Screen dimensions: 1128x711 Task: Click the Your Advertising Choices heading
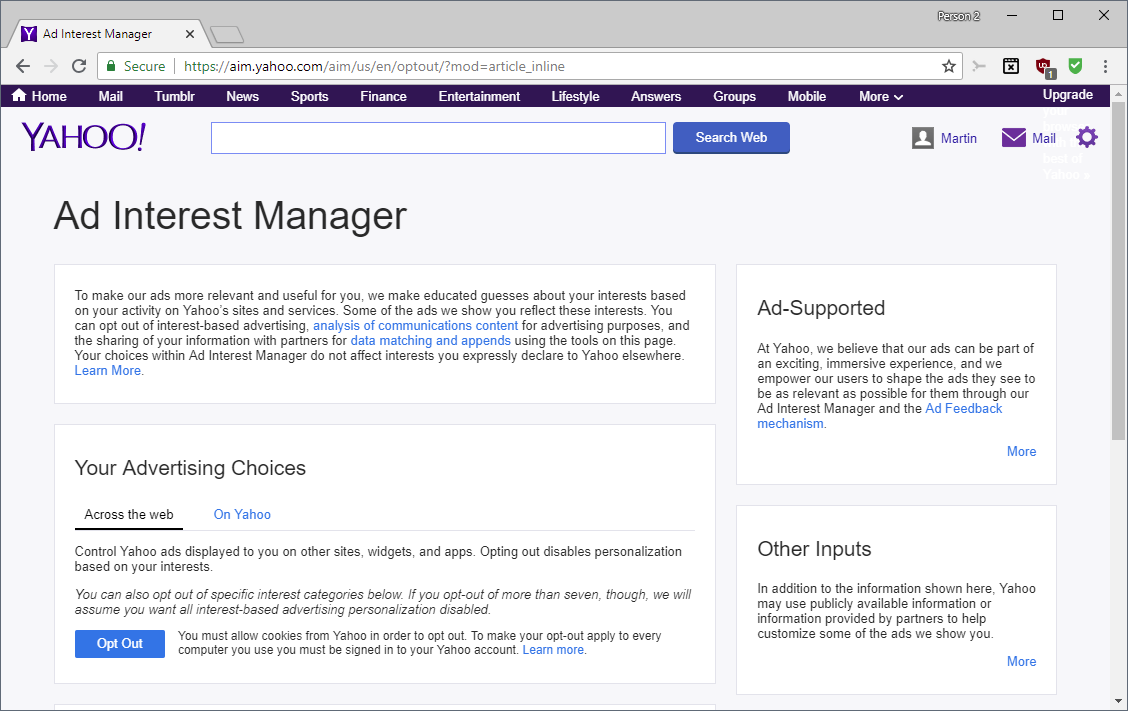click(190, 468)
